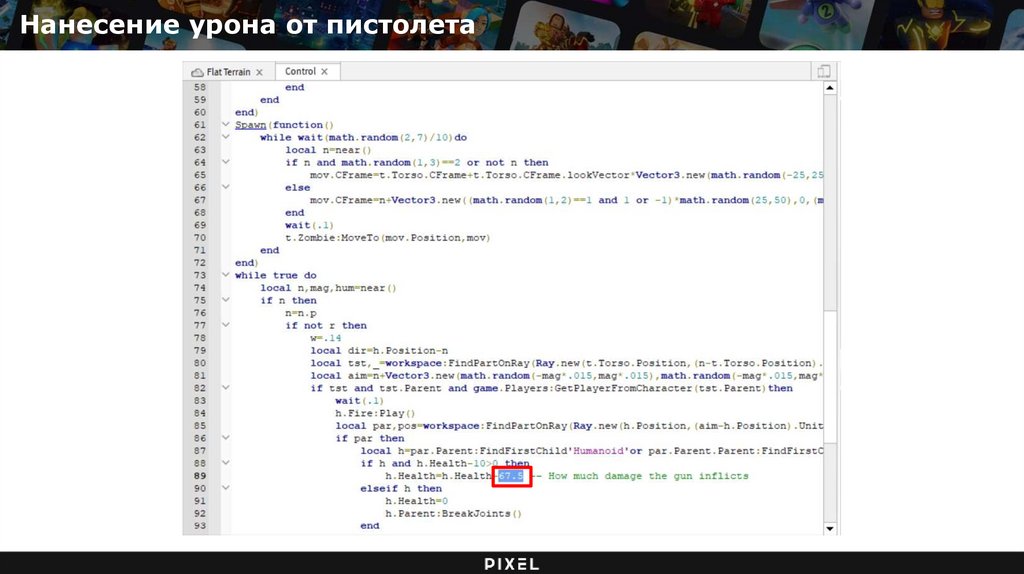The height and width of the screenshot is (574, 1024).
Task: Click 'h.Fire:Play()' on line 84
Action: pos(376,413)
